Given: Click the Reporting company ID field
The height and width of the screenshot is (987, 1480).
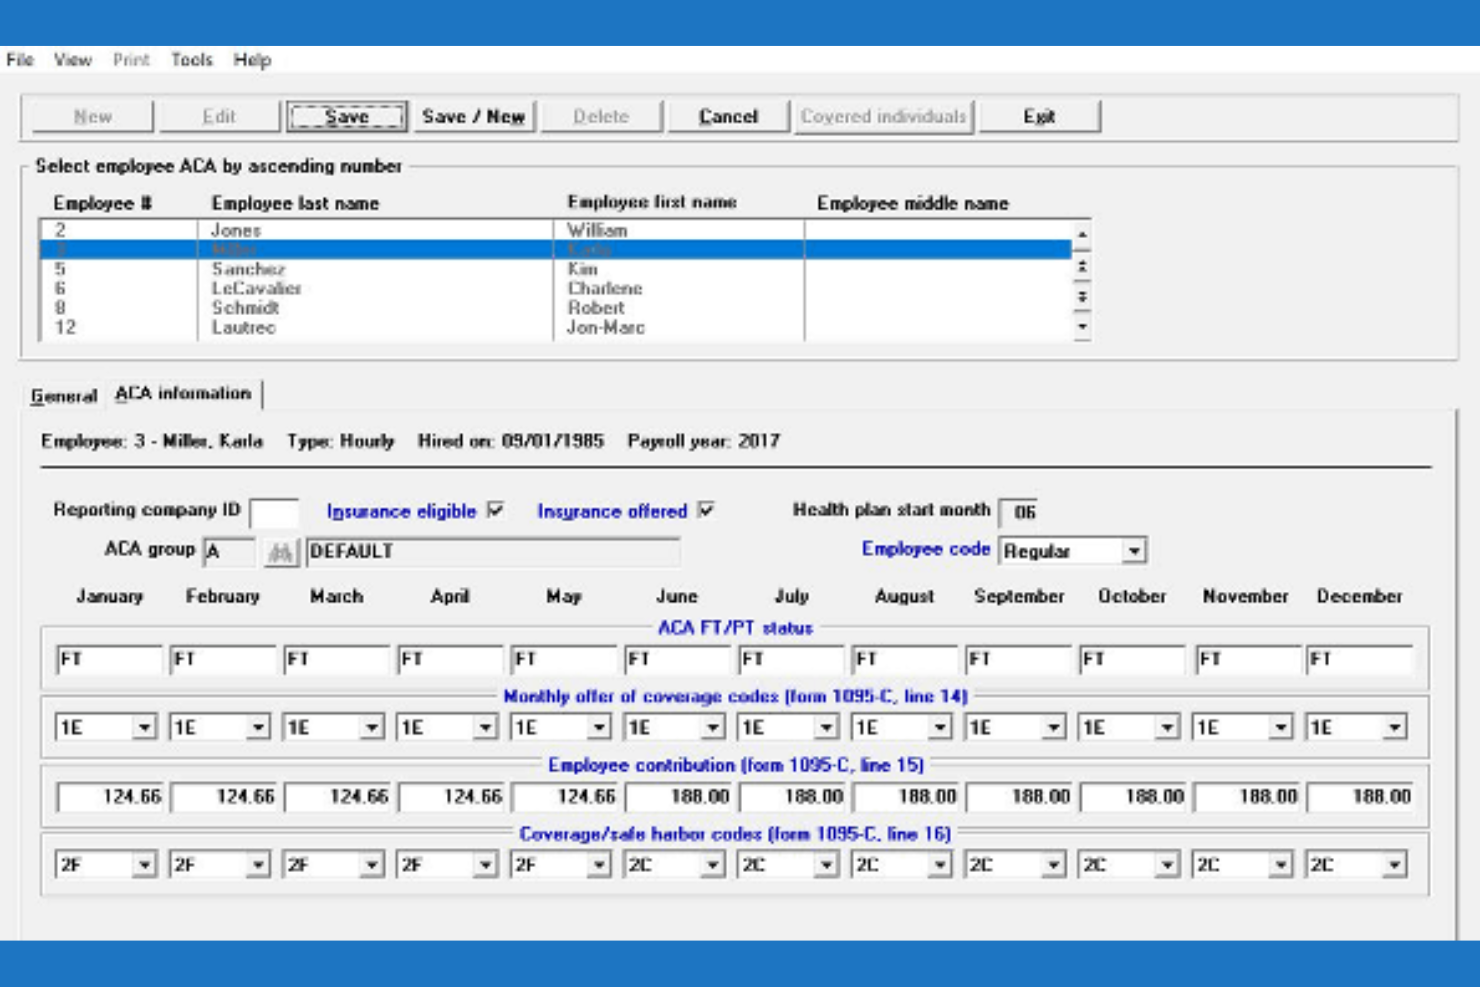Looking at the screenshot, I should (x=273, y=512).
